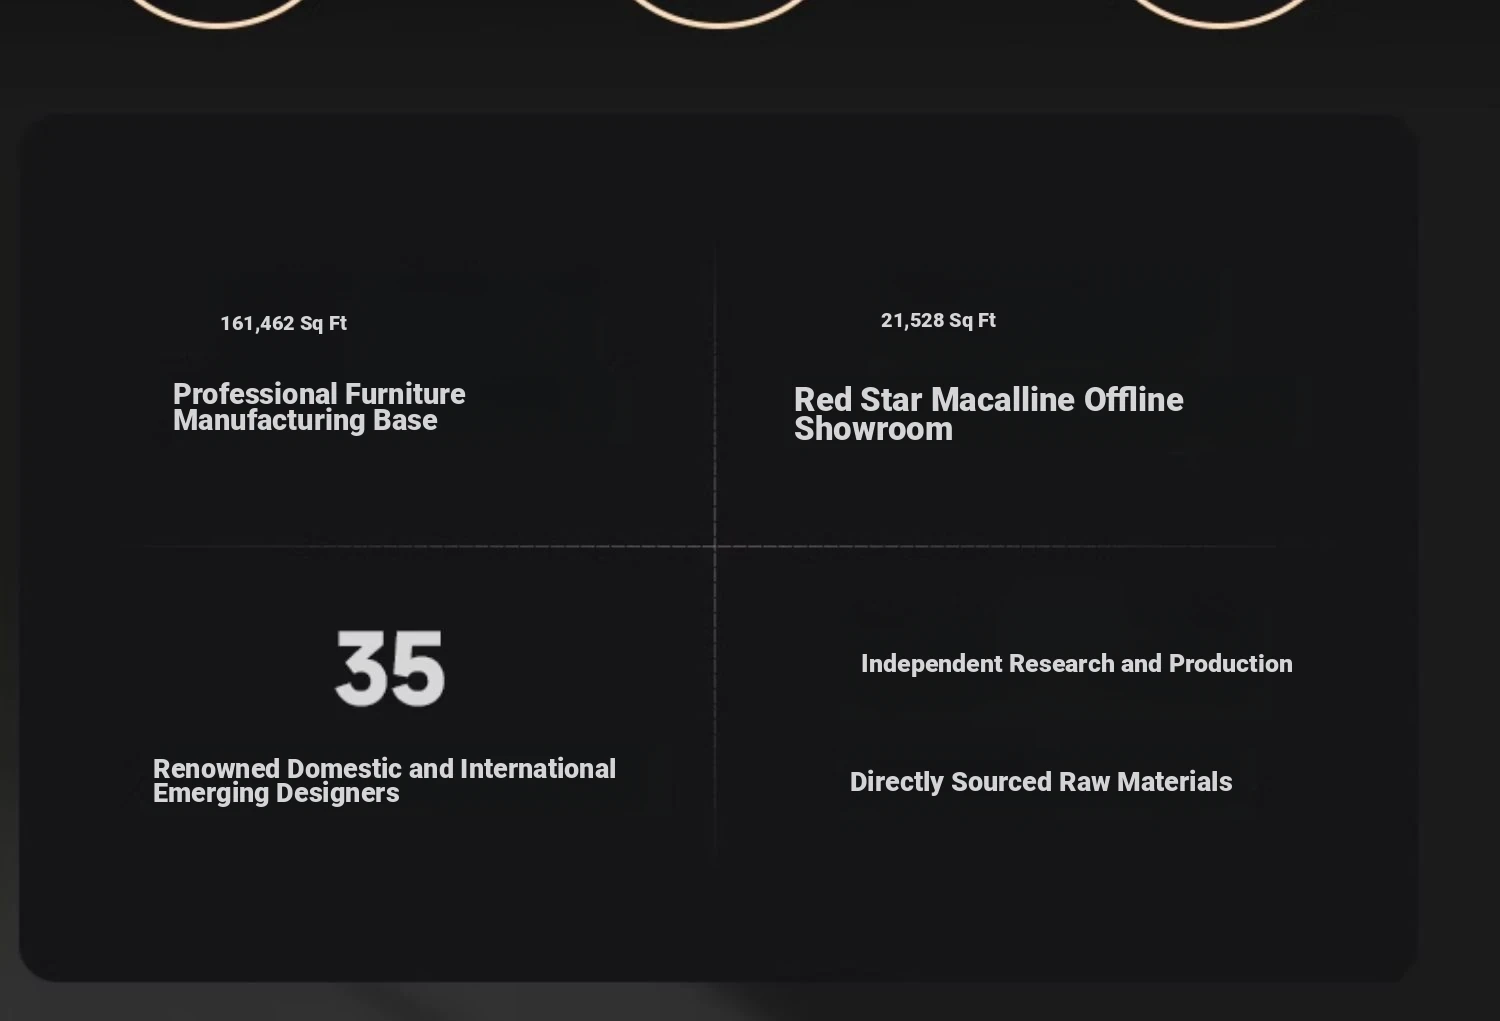Click Directly Sourced Raw Materials text
This screenshot has width=1500, height=1021.
coord(1041,782)
